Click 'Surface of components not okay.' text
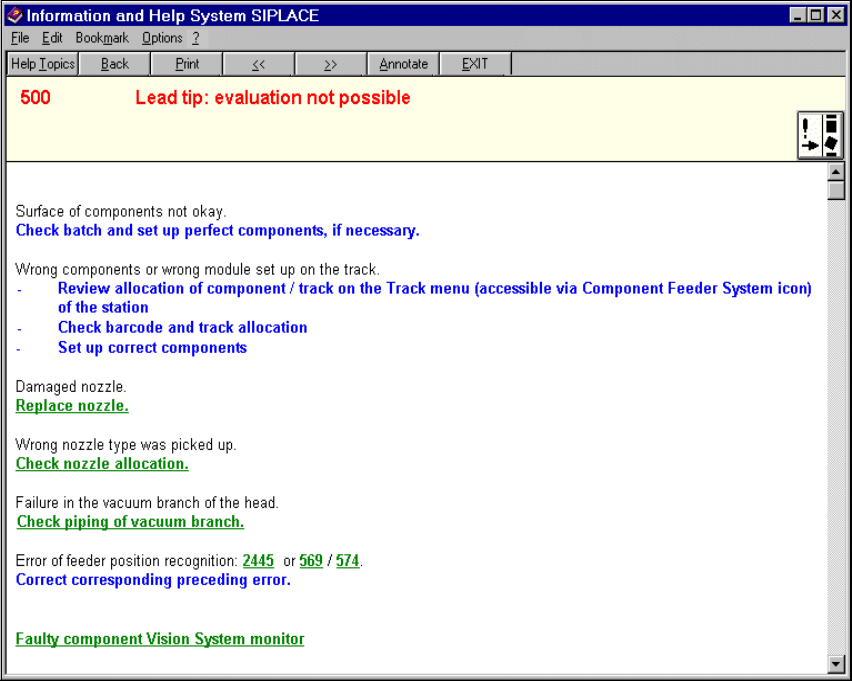852x681 pixels. (x=121, y=211)
